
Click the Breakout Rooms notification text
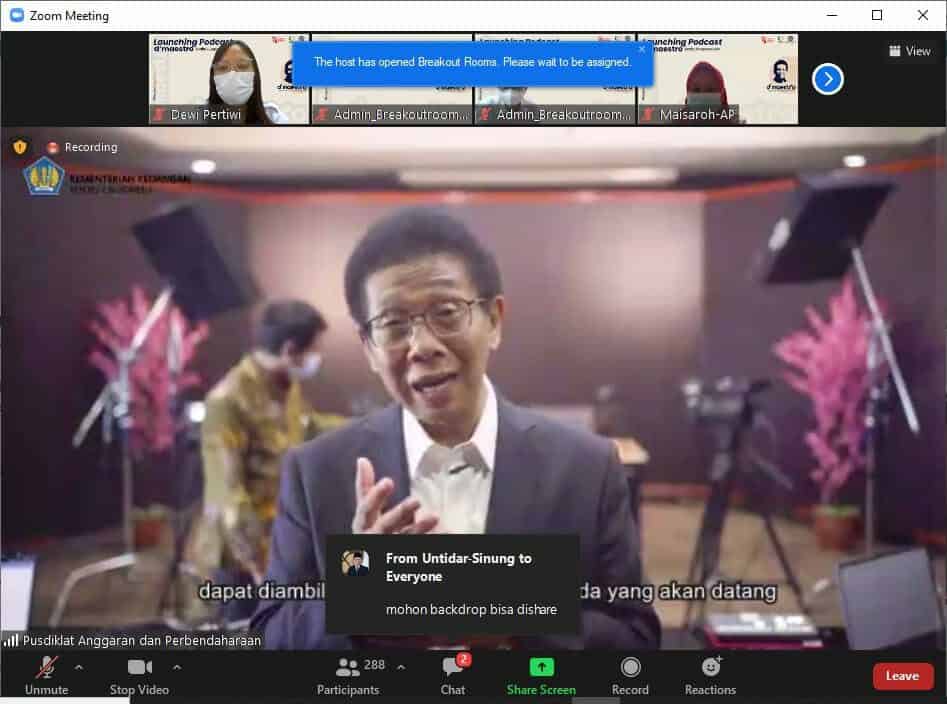(x=472, y=62)
